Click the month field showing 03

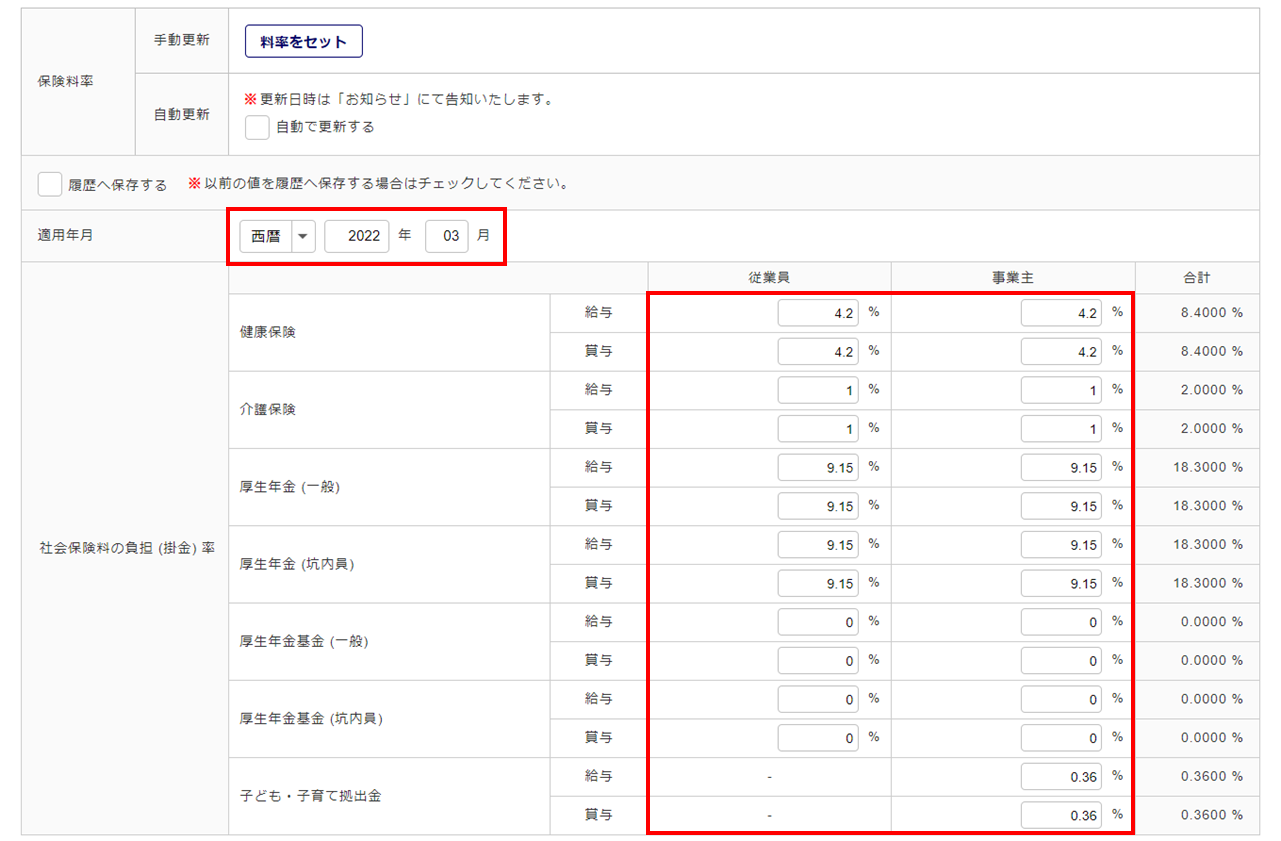[447, 237]
